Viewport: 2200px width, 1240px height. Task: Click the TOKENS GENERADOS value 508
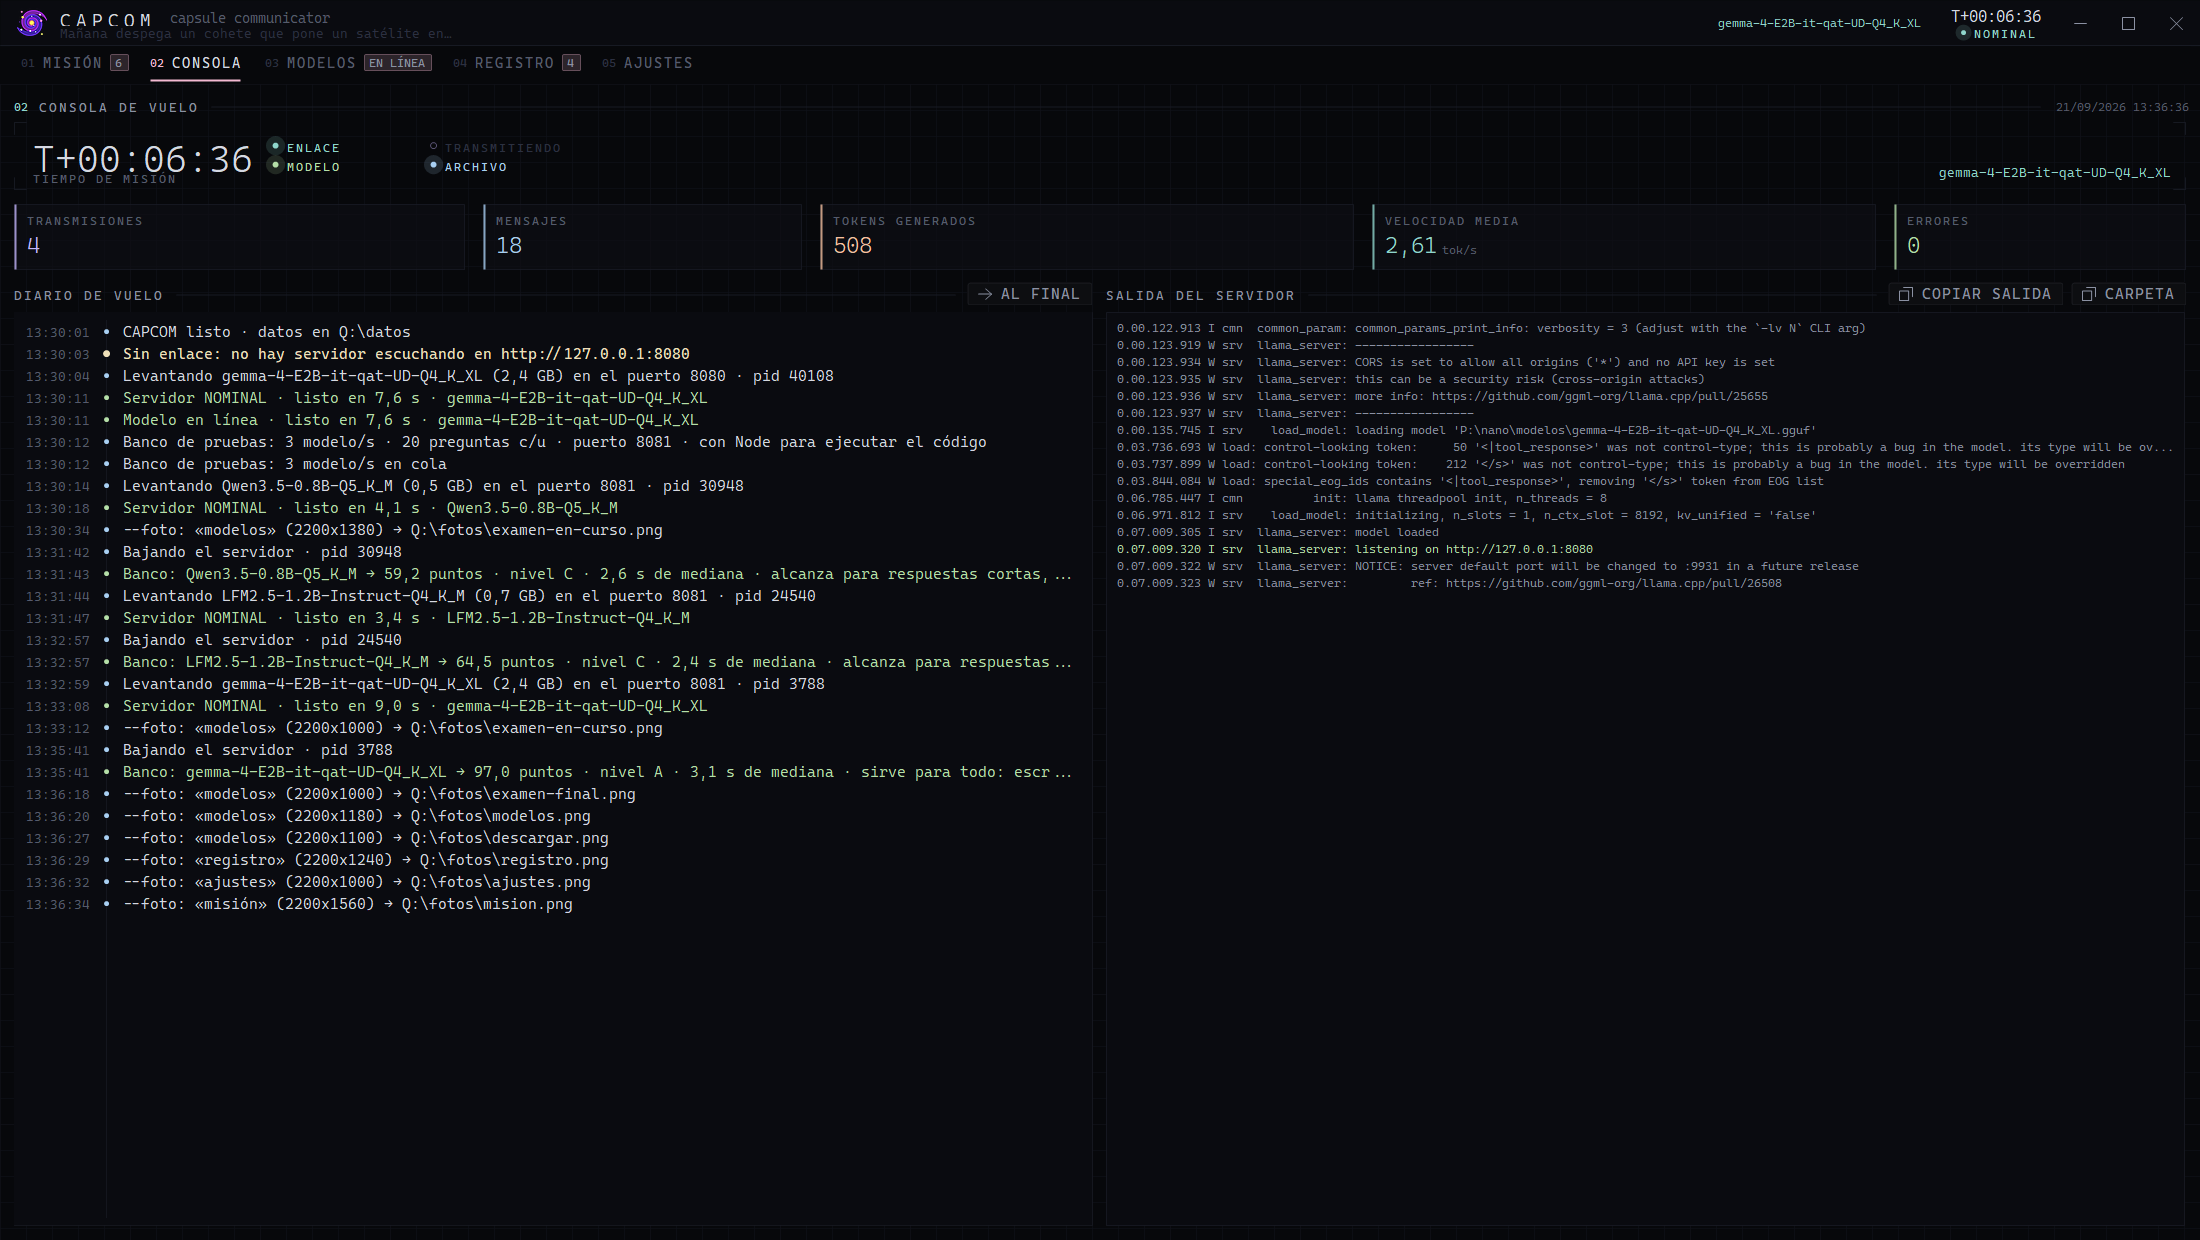[x=853, y=246]
